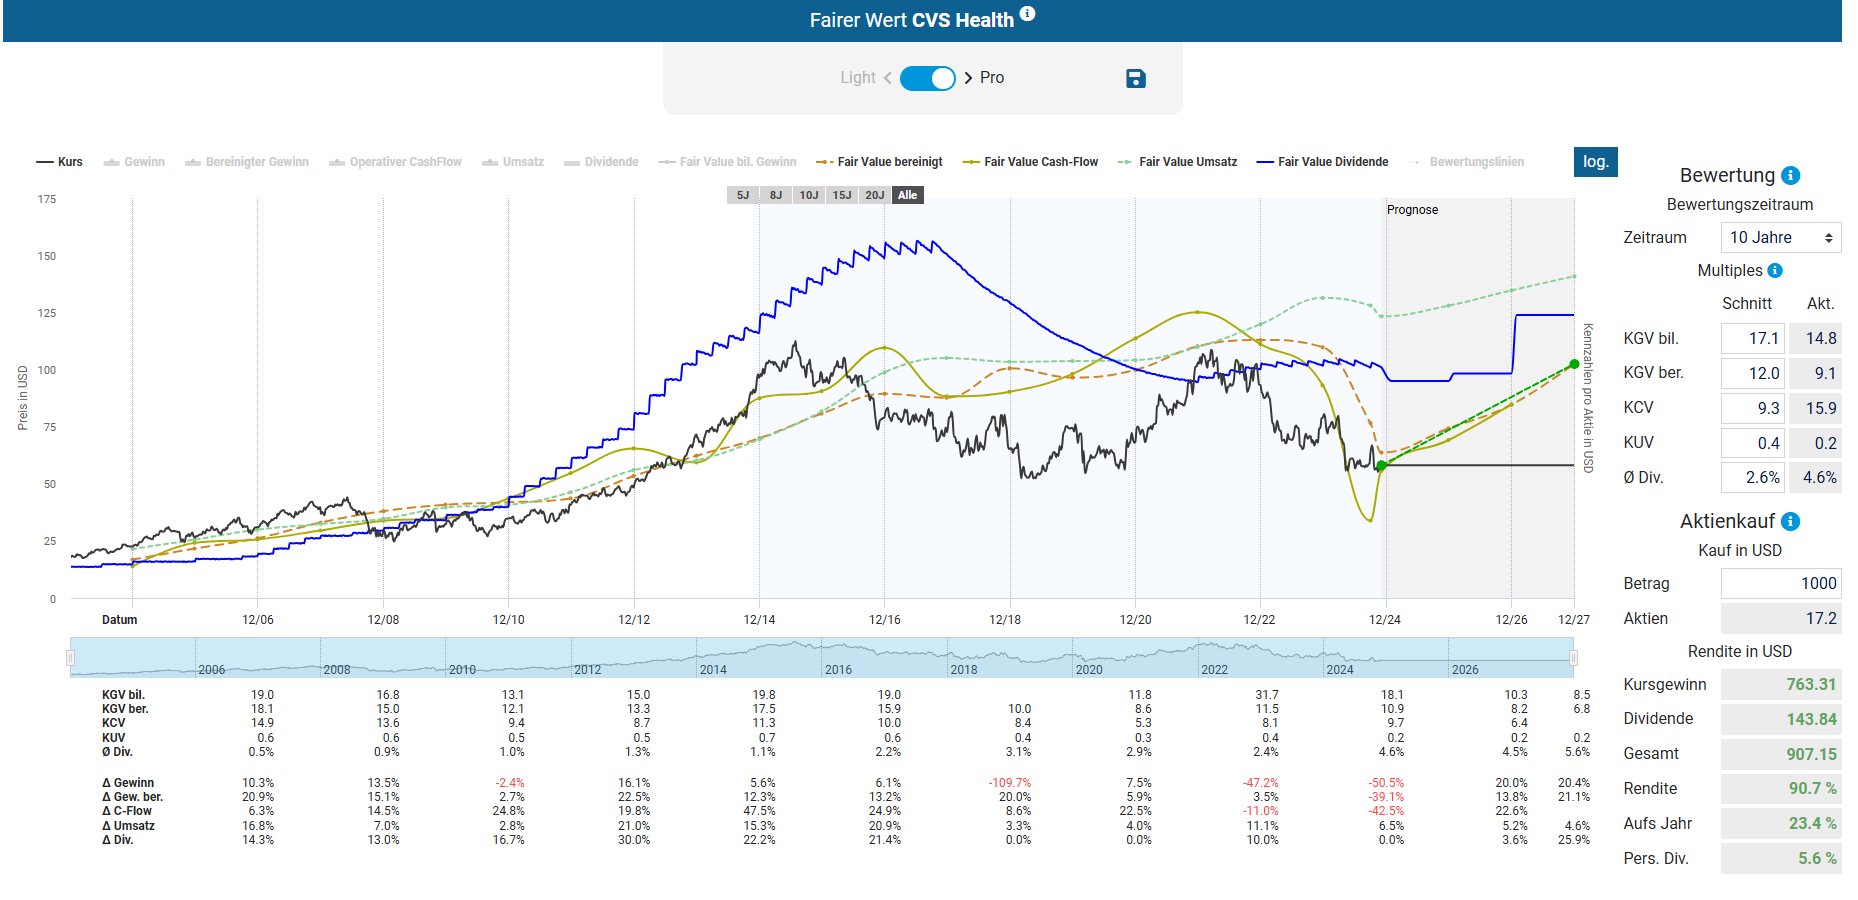This screenshot has height=900, width=1858.
Task: Click the log. scale button
Action: 1595,162
